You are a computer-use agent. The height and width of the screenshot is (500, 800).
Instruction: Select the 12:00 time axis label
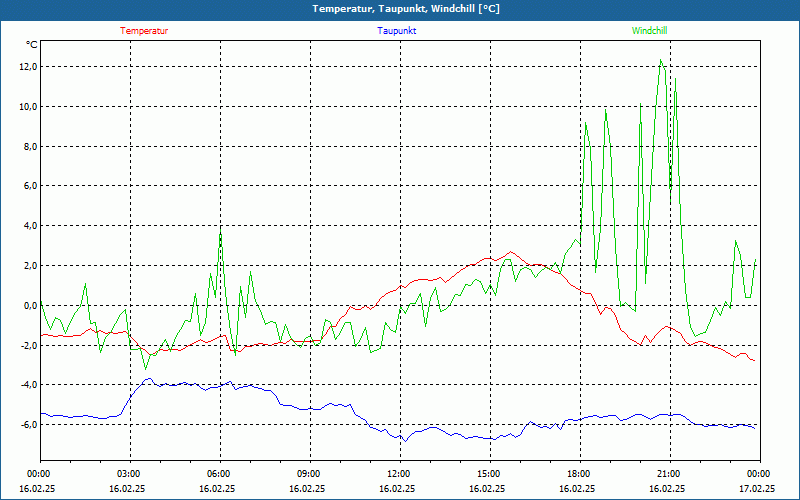pos(399,474)
